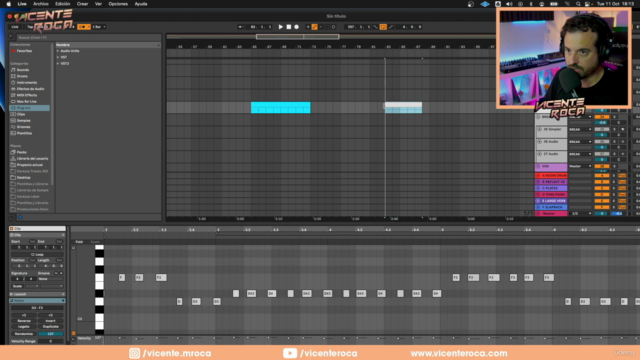The height and width of the screenshot is (360, 640).
Task: Open the MIDI Effects category
Action: [x=27, y=95]
